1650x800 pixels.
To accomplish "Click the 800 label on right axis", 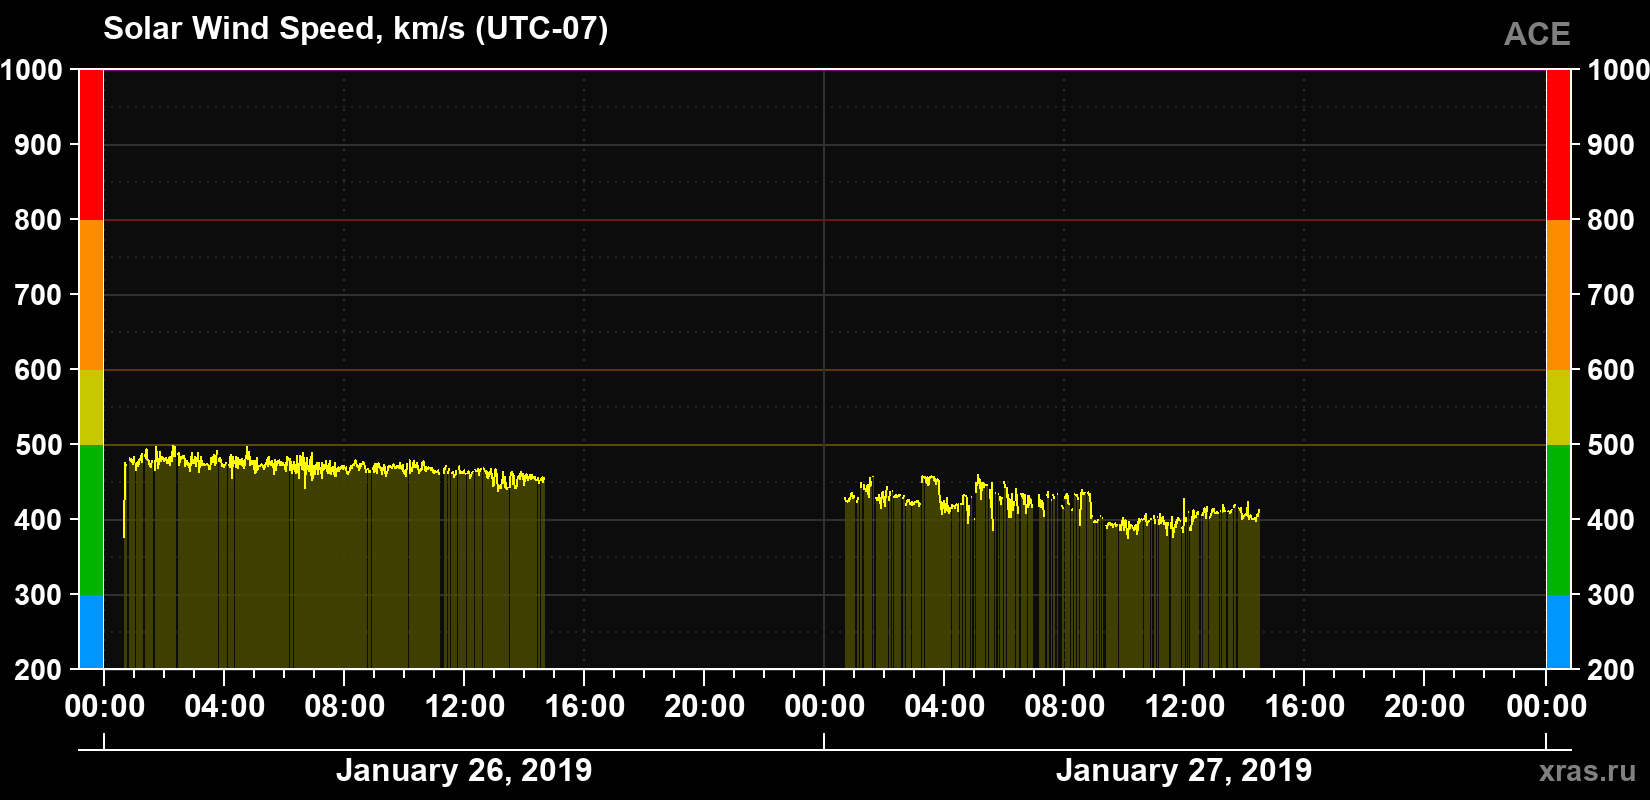I will click(1611, 220).
